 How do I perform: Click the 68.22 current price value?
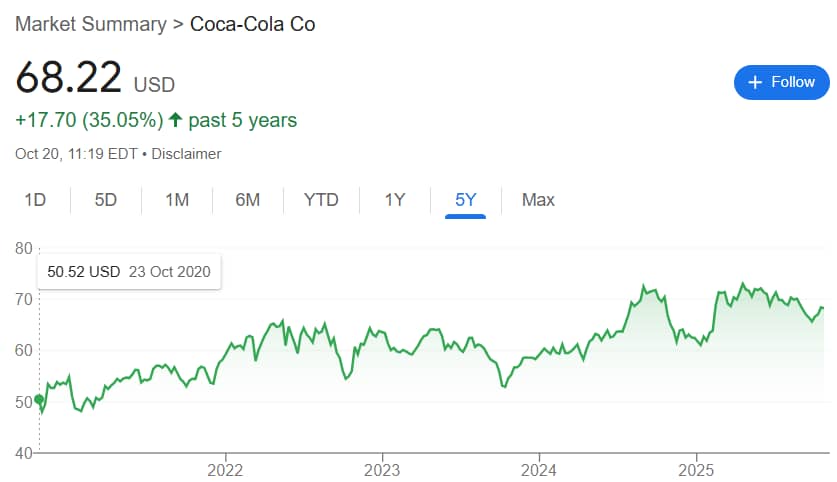point(69,77)
